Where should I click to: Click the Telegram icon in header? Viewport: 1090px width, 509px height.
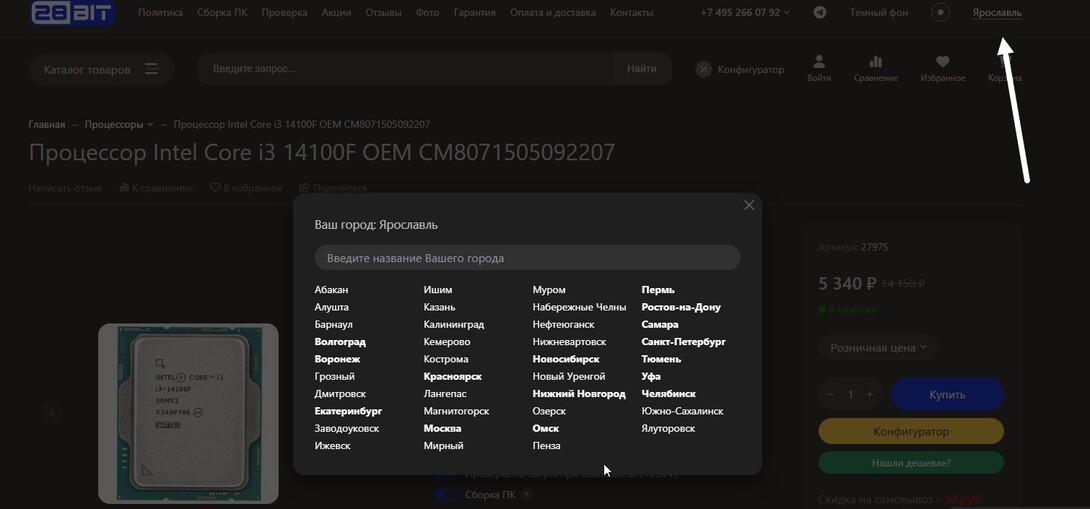820,13
